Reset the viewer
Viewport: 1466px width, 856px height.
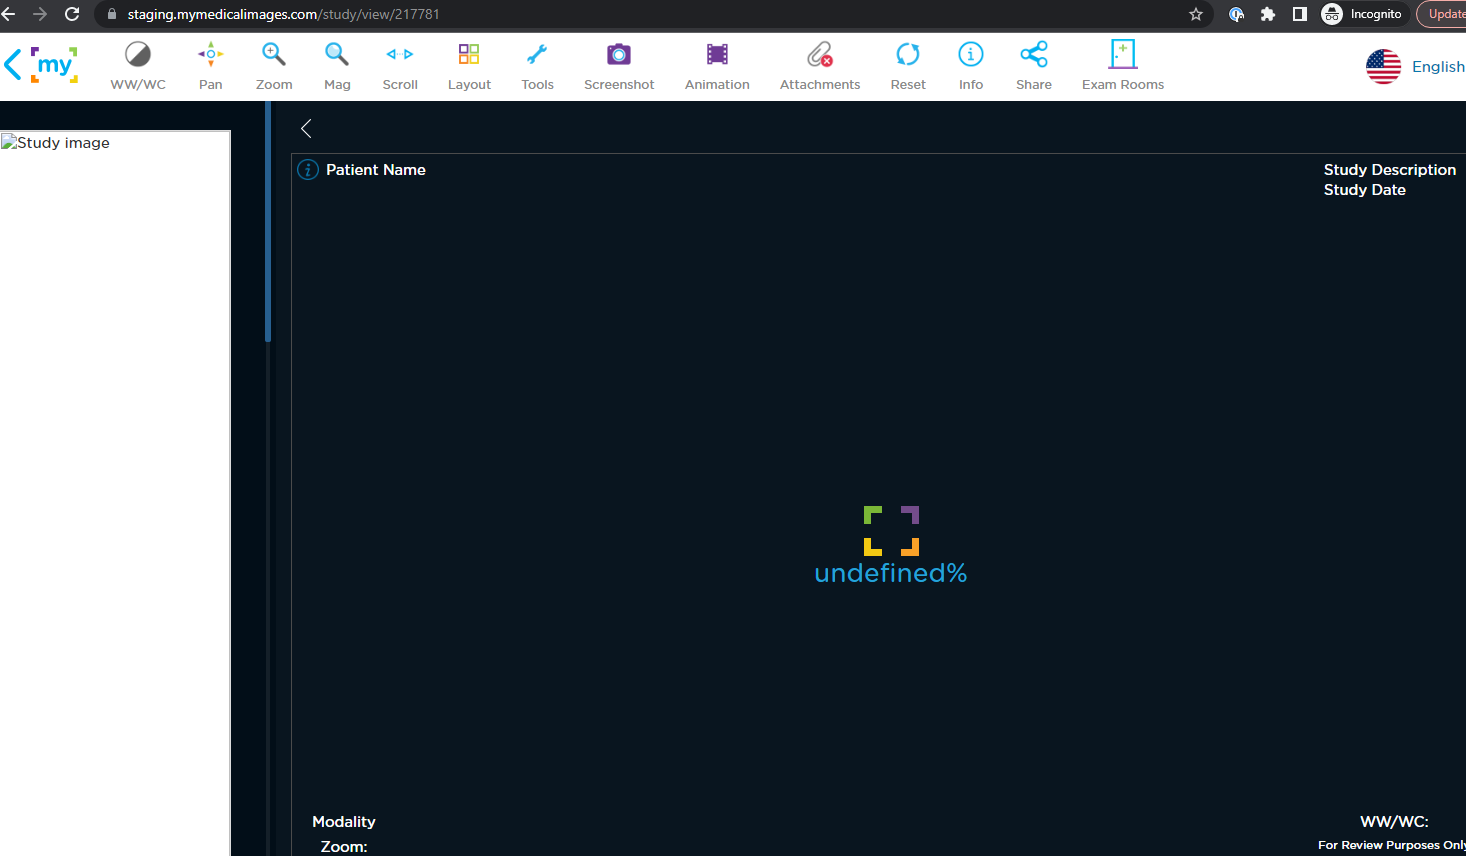click(x=908, y=66)
